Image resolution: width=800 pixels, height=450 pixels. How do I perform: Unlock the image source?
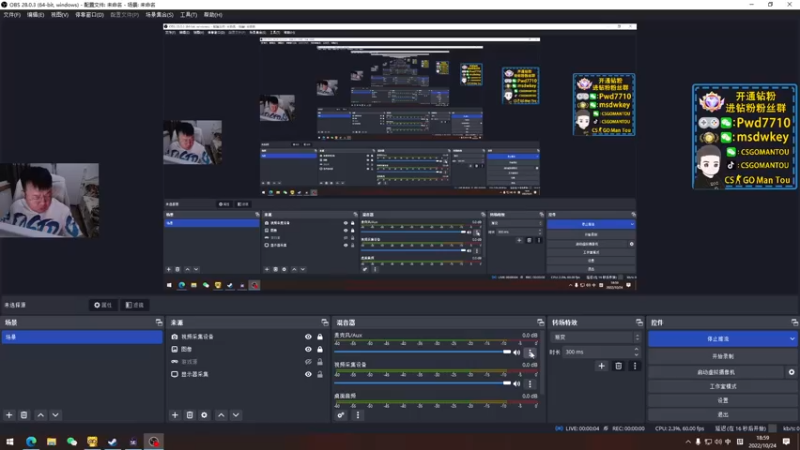320,349
